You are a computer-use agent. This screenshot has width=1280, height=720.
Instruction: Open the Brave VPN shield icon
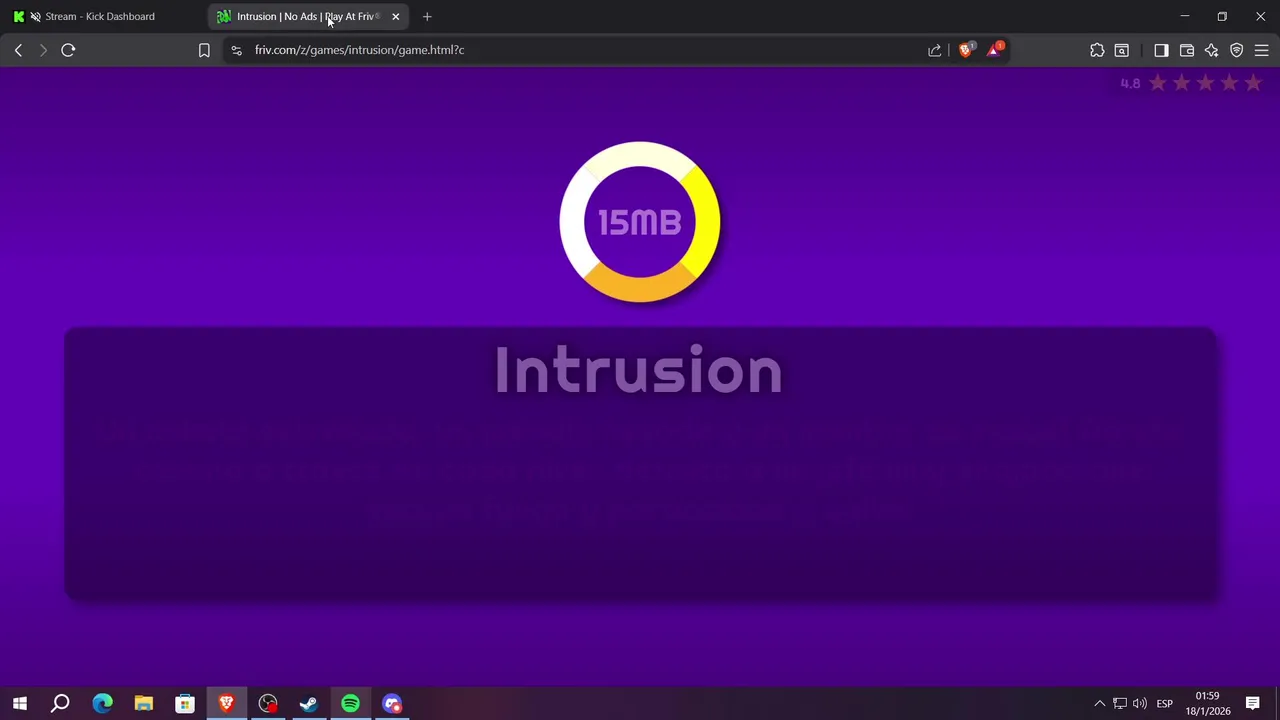tap(1237, 50)
